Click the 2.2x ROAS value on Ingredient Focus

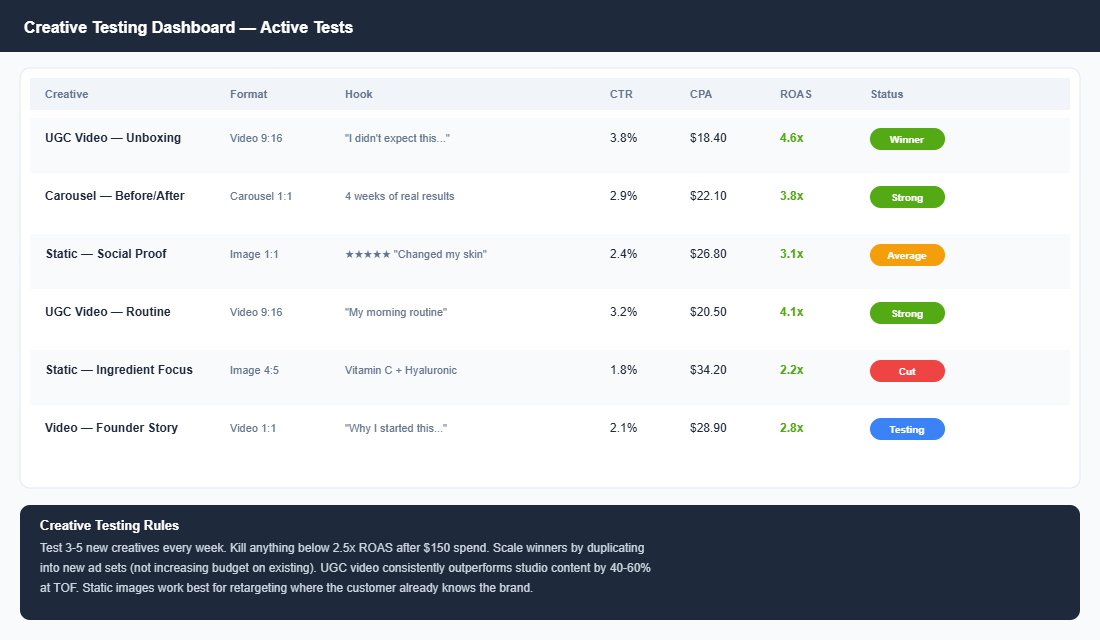click(x=791, y=370)
